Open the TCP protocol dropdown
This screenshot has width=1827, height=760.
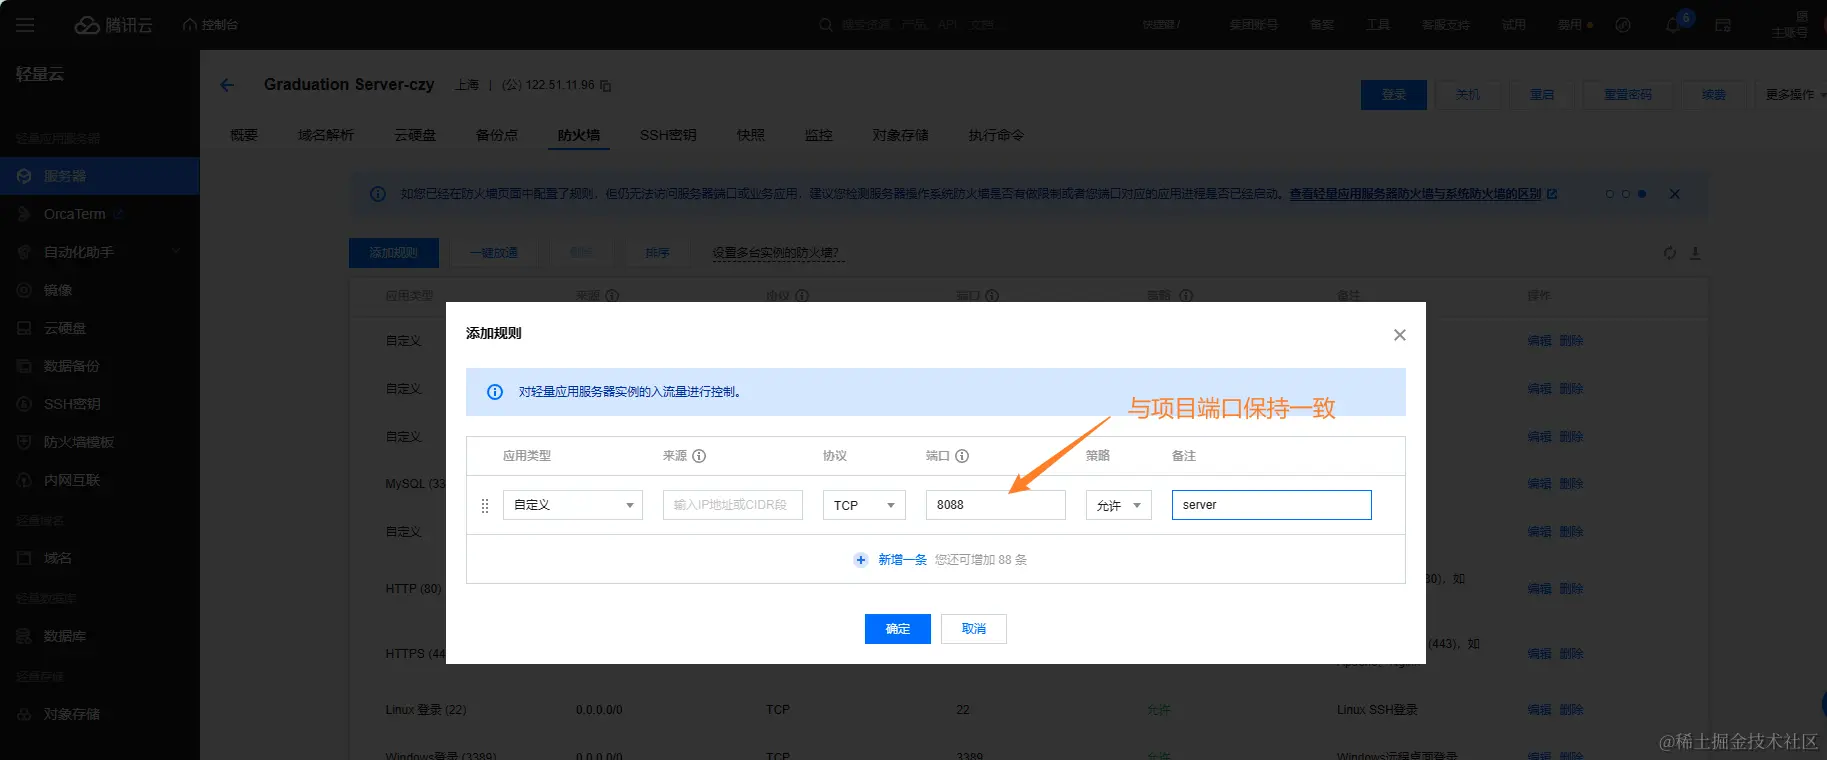point(864,505)
